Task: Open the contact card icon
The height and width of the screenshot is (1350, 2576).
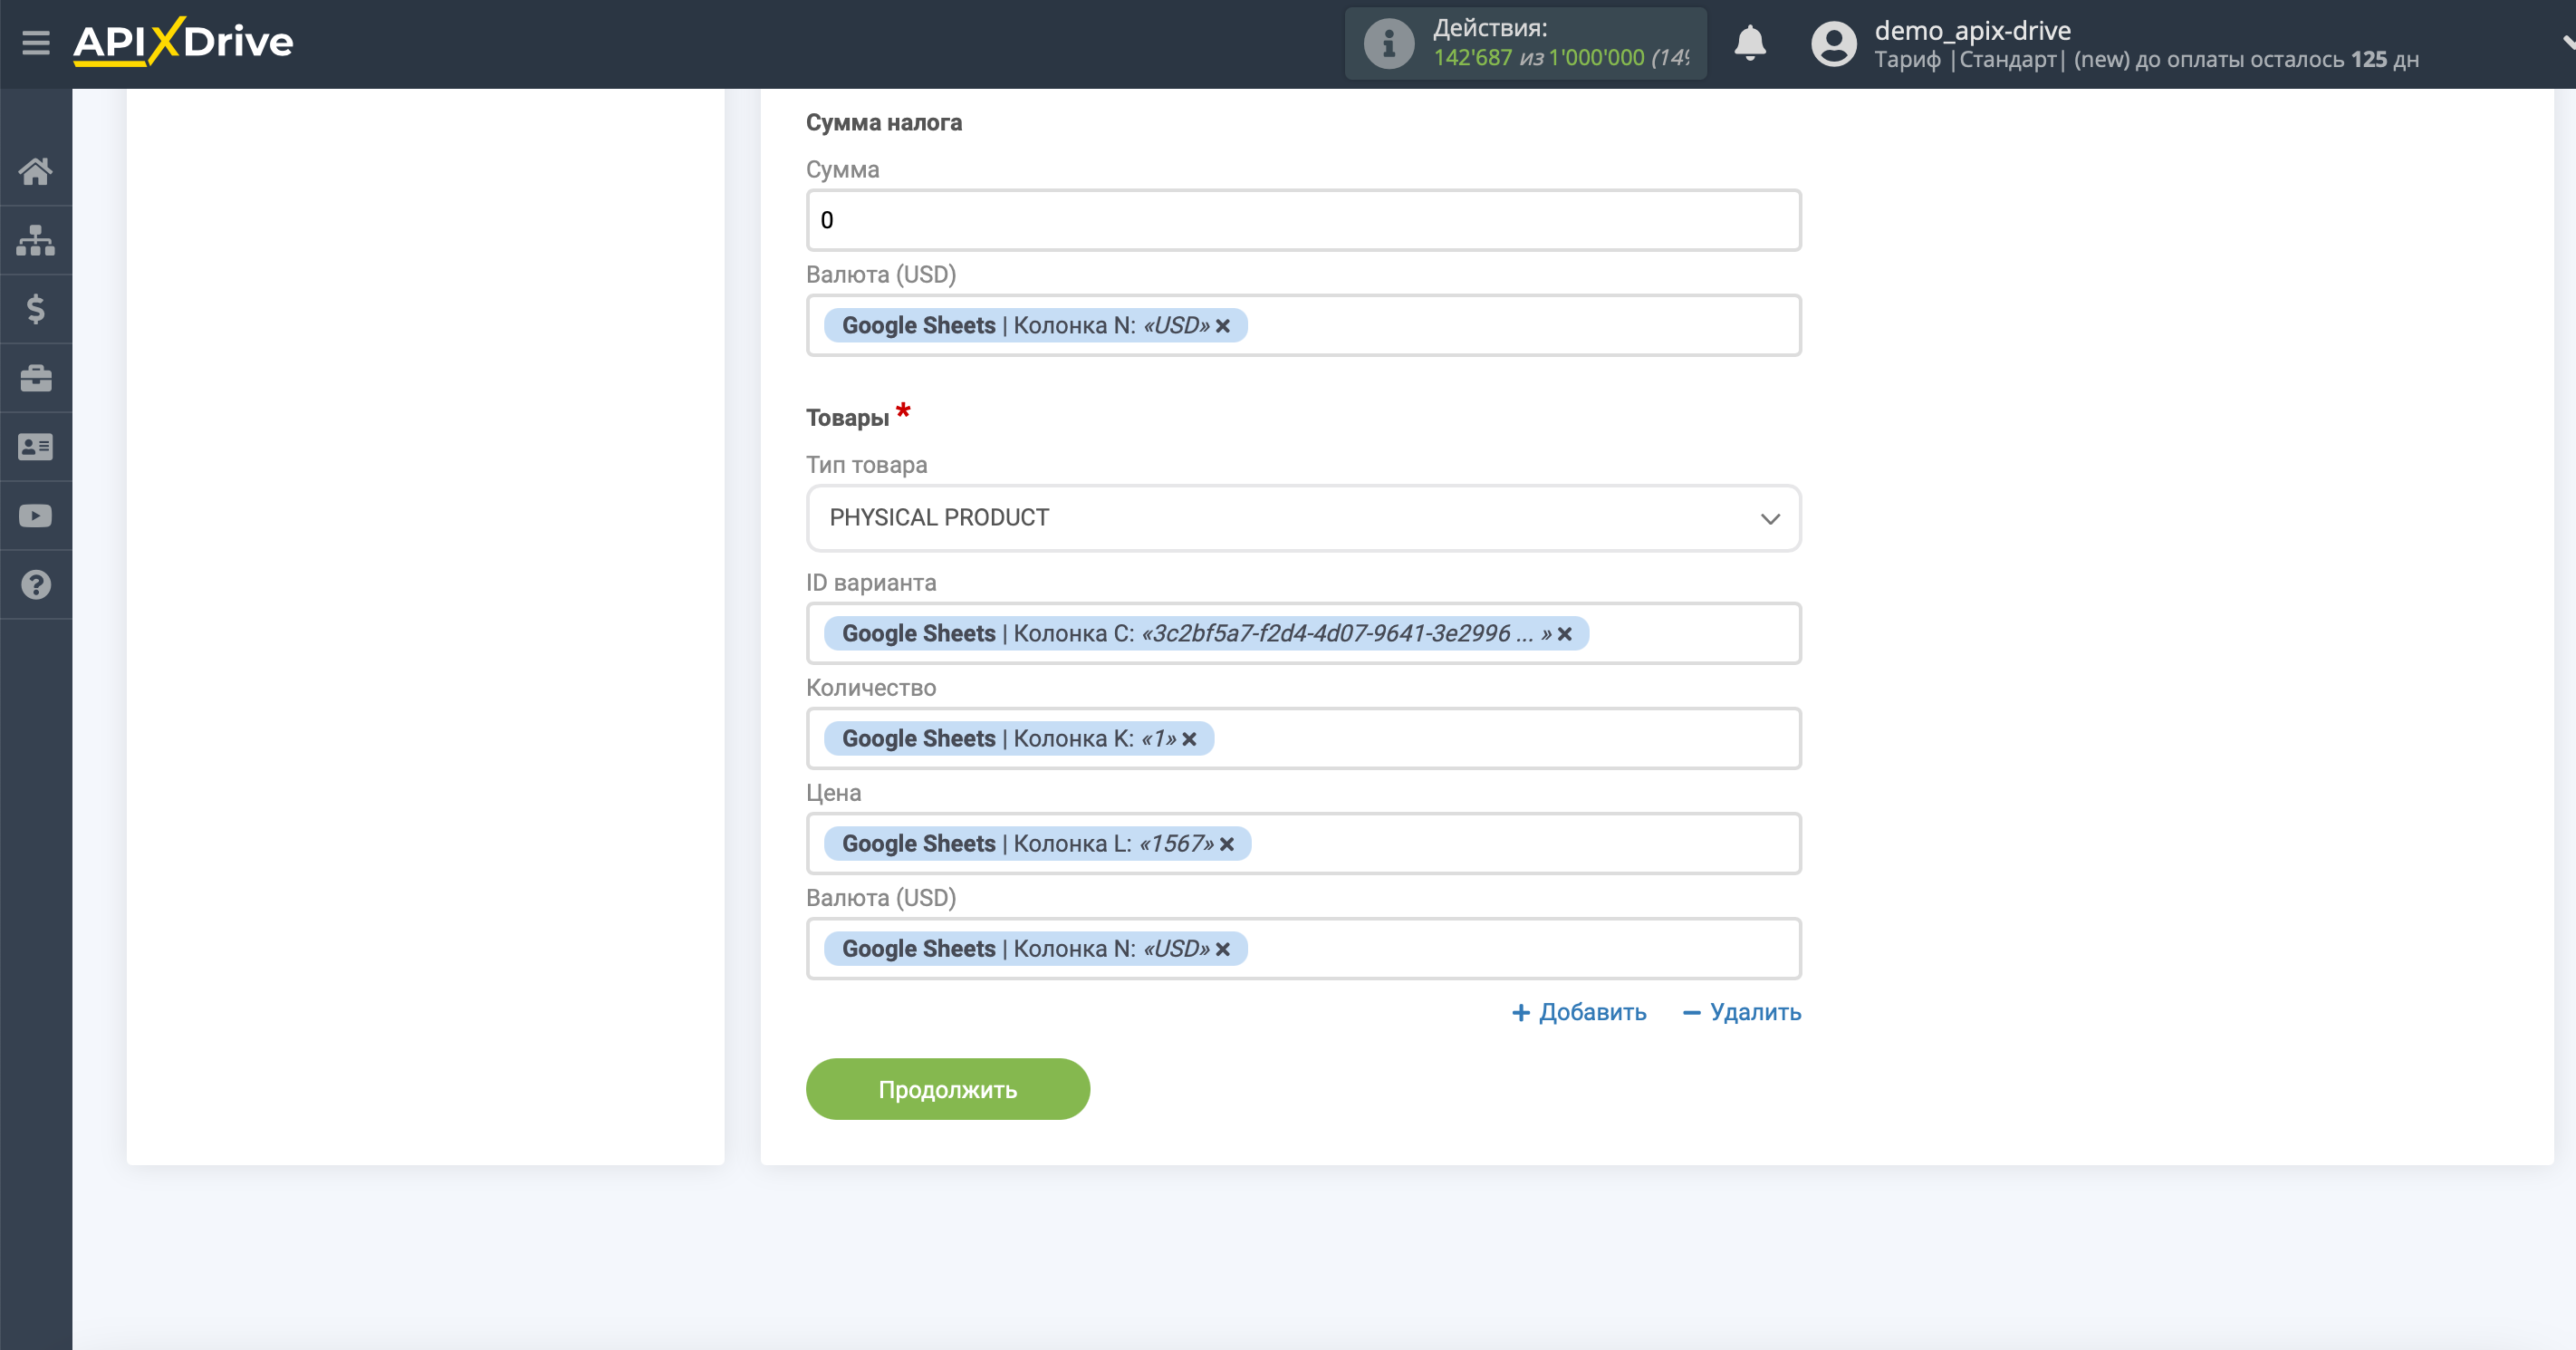Action: click(36, 447)
